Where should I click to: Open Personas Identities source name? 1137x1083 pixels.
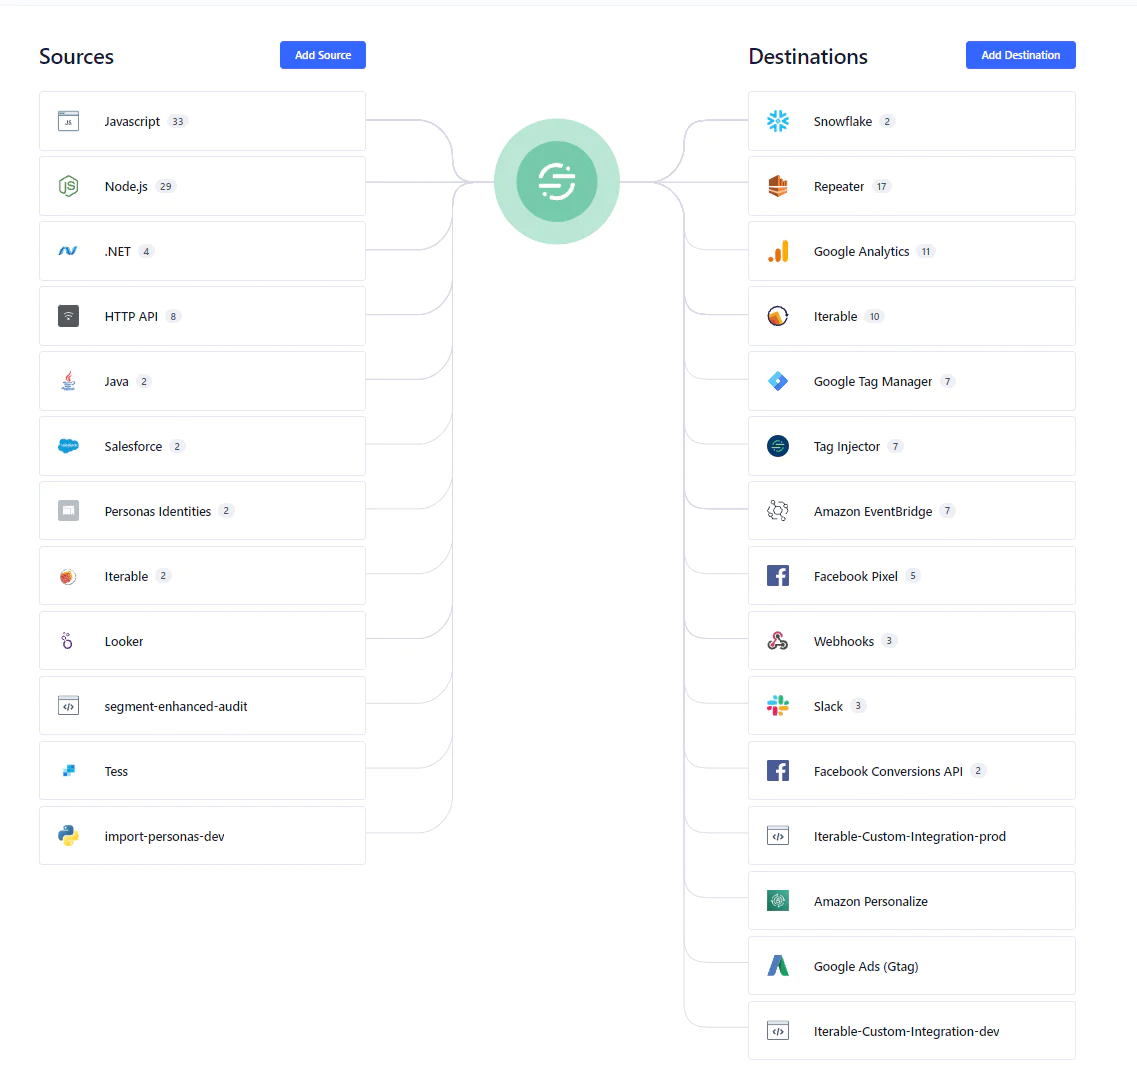(158, 511)
